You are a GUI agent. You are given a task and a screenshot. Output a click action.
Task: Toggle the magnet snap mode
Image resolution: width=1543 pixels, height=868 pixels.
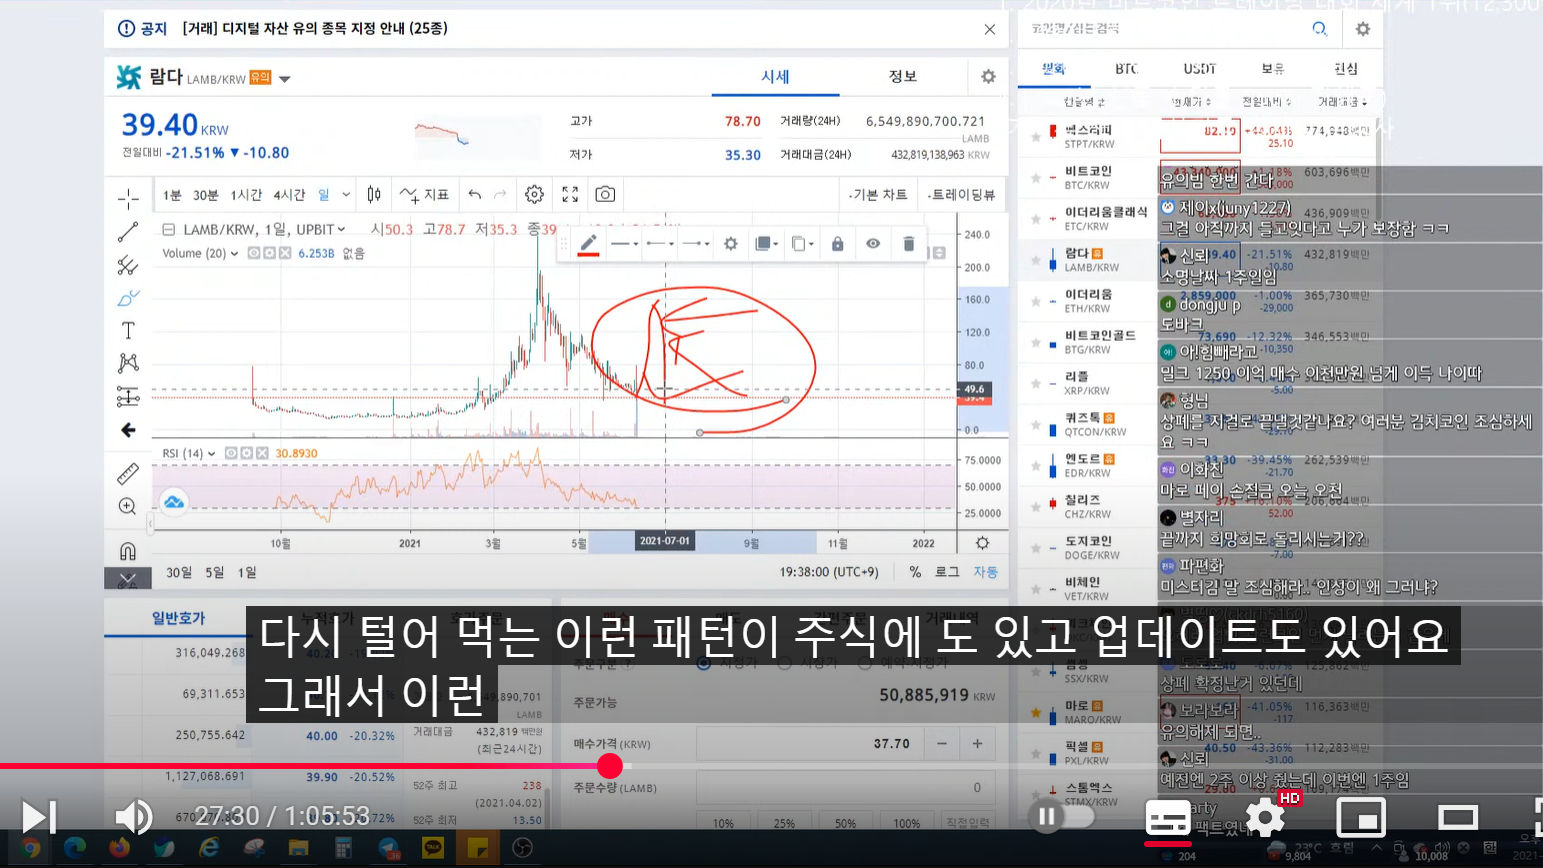pos(128,551)
